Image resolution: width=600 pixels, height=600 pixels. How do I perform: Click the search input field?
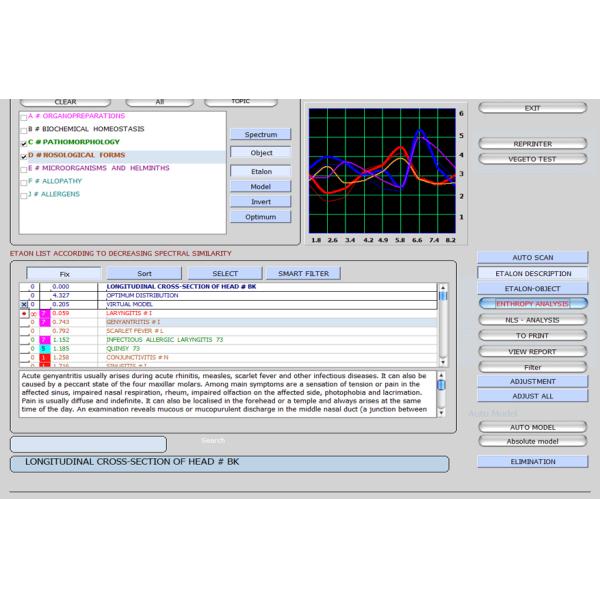point(88,443)
